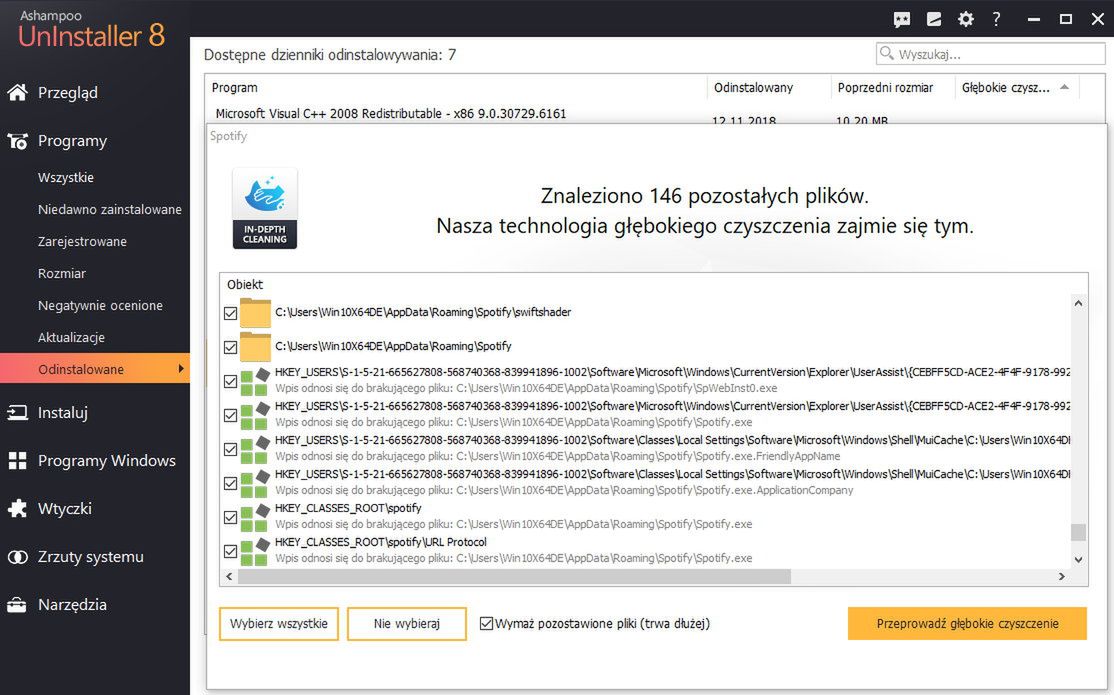The image size is (1114, 695).
Task: Click the Narzędzia tools icon
Action: pos(17,604)
